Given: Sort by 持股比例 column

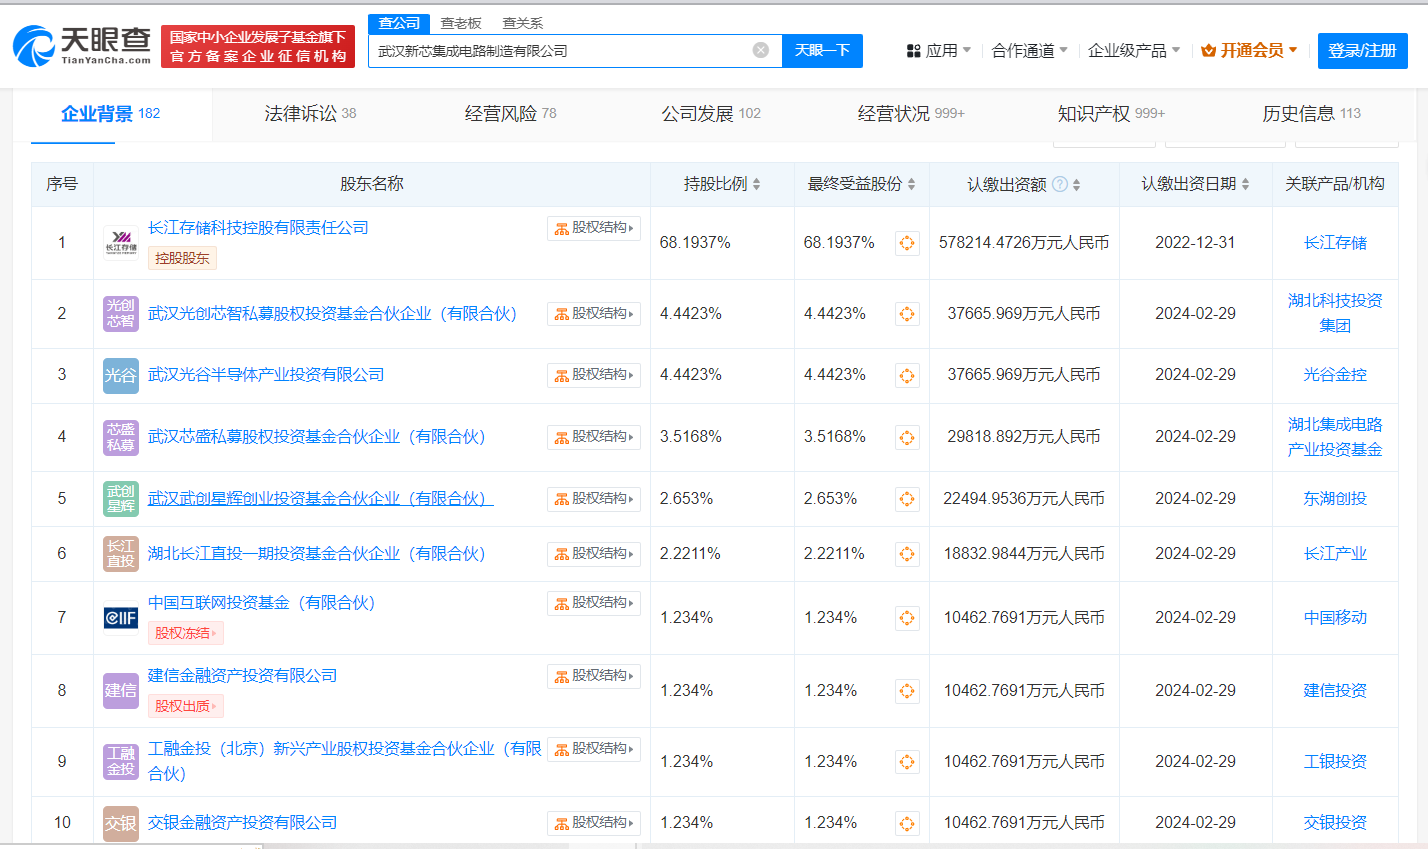Looking at the screenshot, I should point(756,184).
